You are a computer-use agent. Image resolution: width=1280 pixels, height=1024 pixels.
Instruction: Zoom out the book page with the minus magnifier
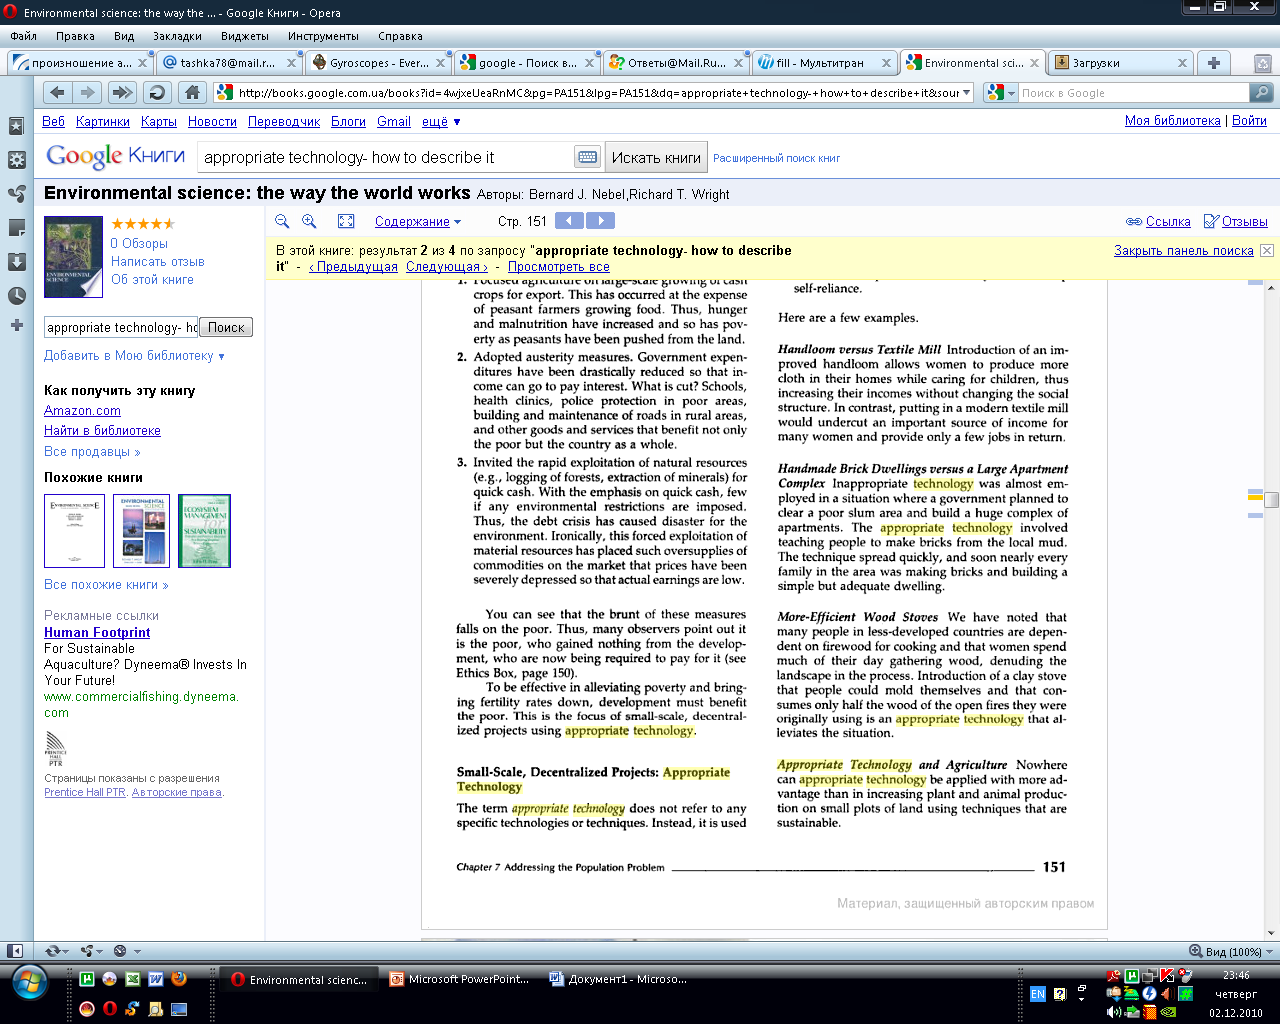pyautogui.click(x=282, y=221)
